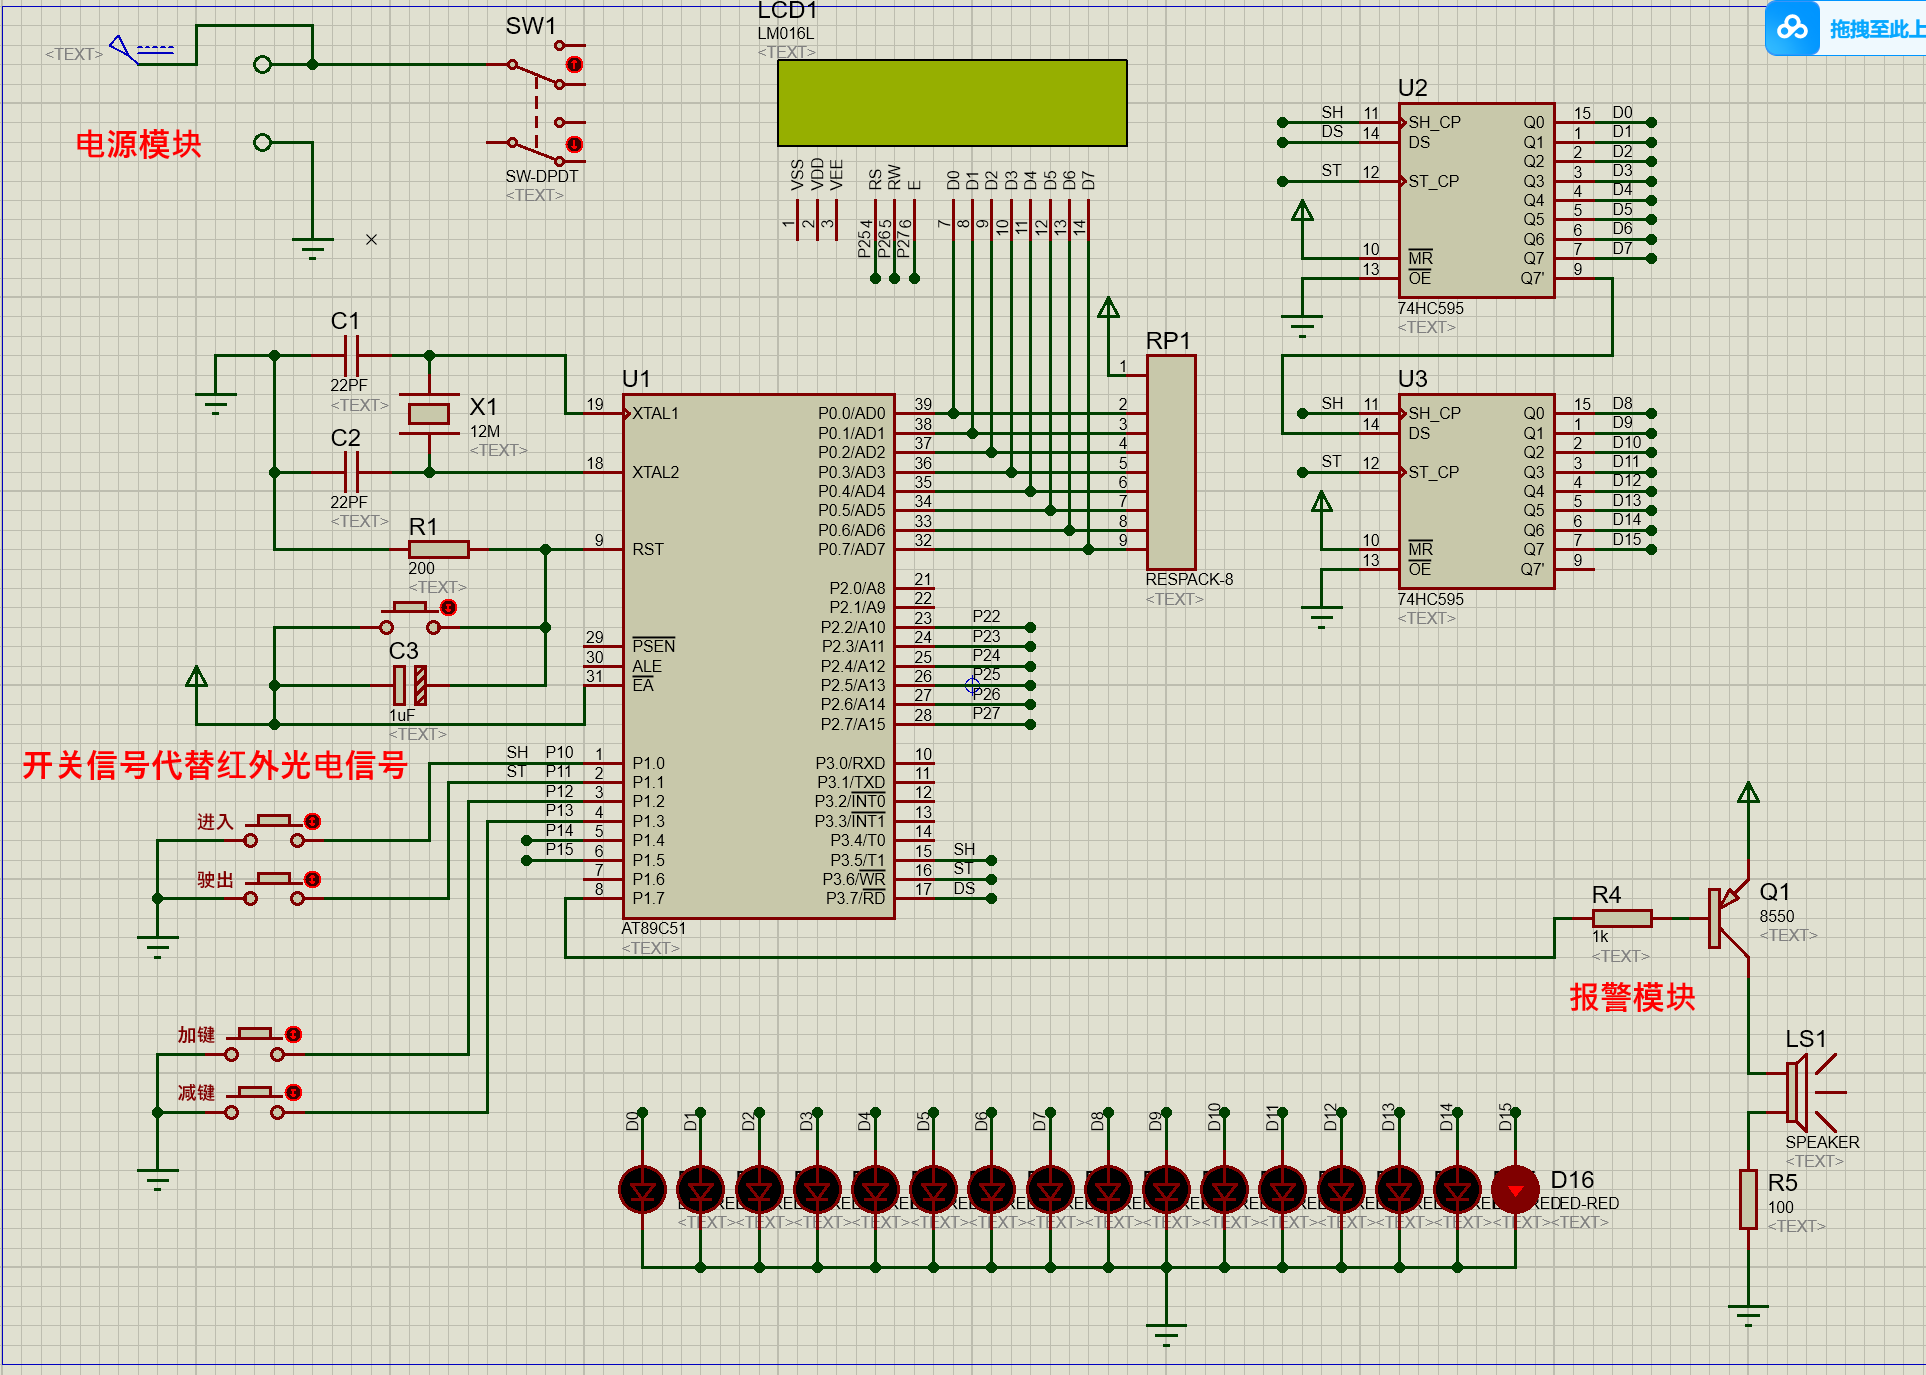This screenshot has height=1375, width=1926.
Task: Toggle the SW1 DPDT switch upper actuator
Action: click(x=574, y=64)
